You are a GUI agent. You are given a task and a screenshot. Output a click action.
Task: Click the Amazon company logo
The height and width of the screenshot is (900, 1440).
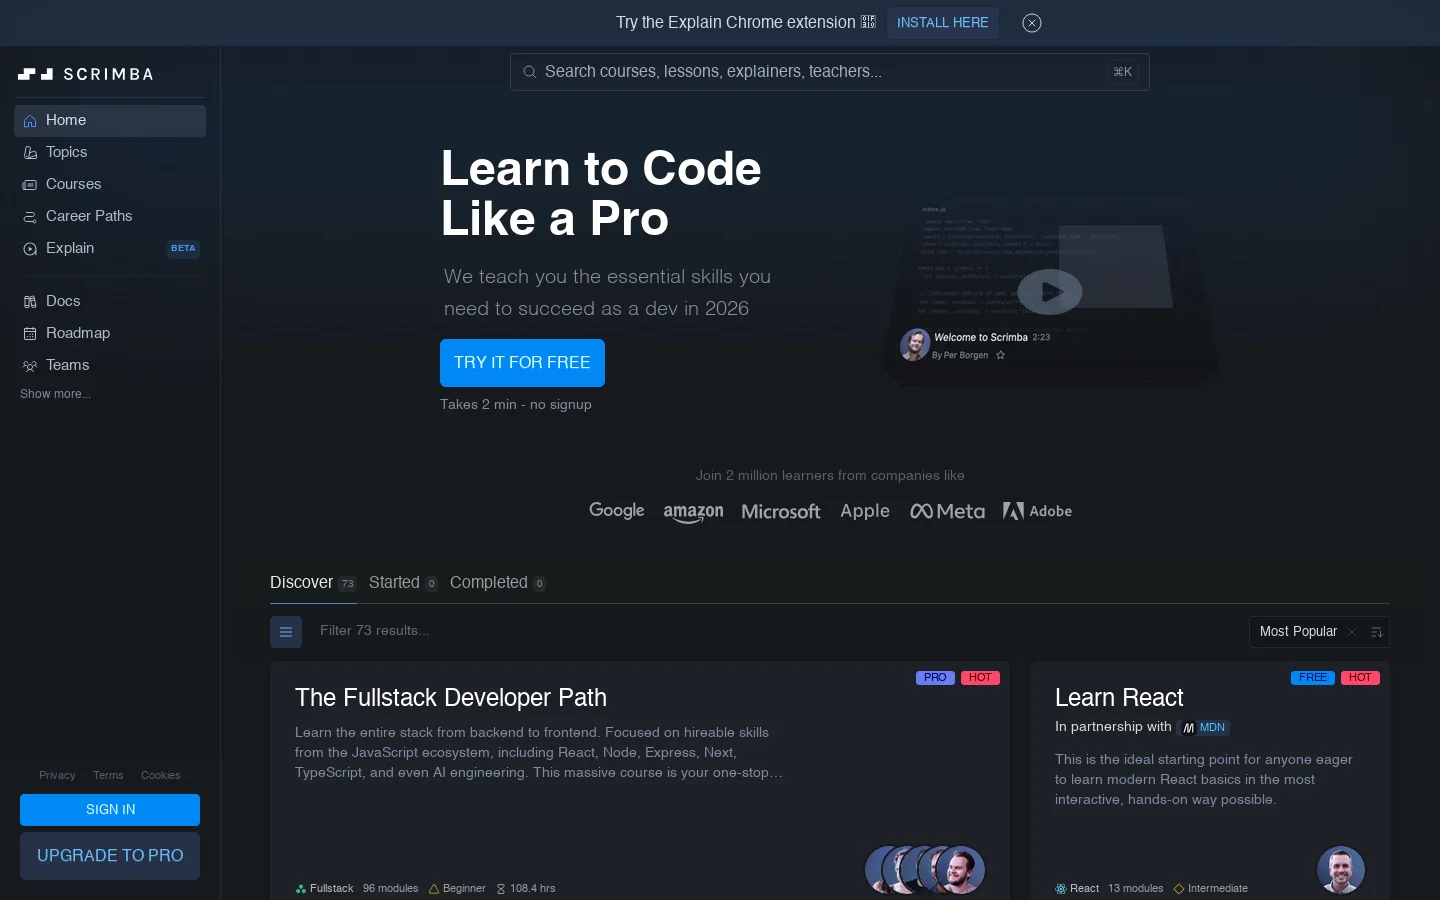pos(693,512)
